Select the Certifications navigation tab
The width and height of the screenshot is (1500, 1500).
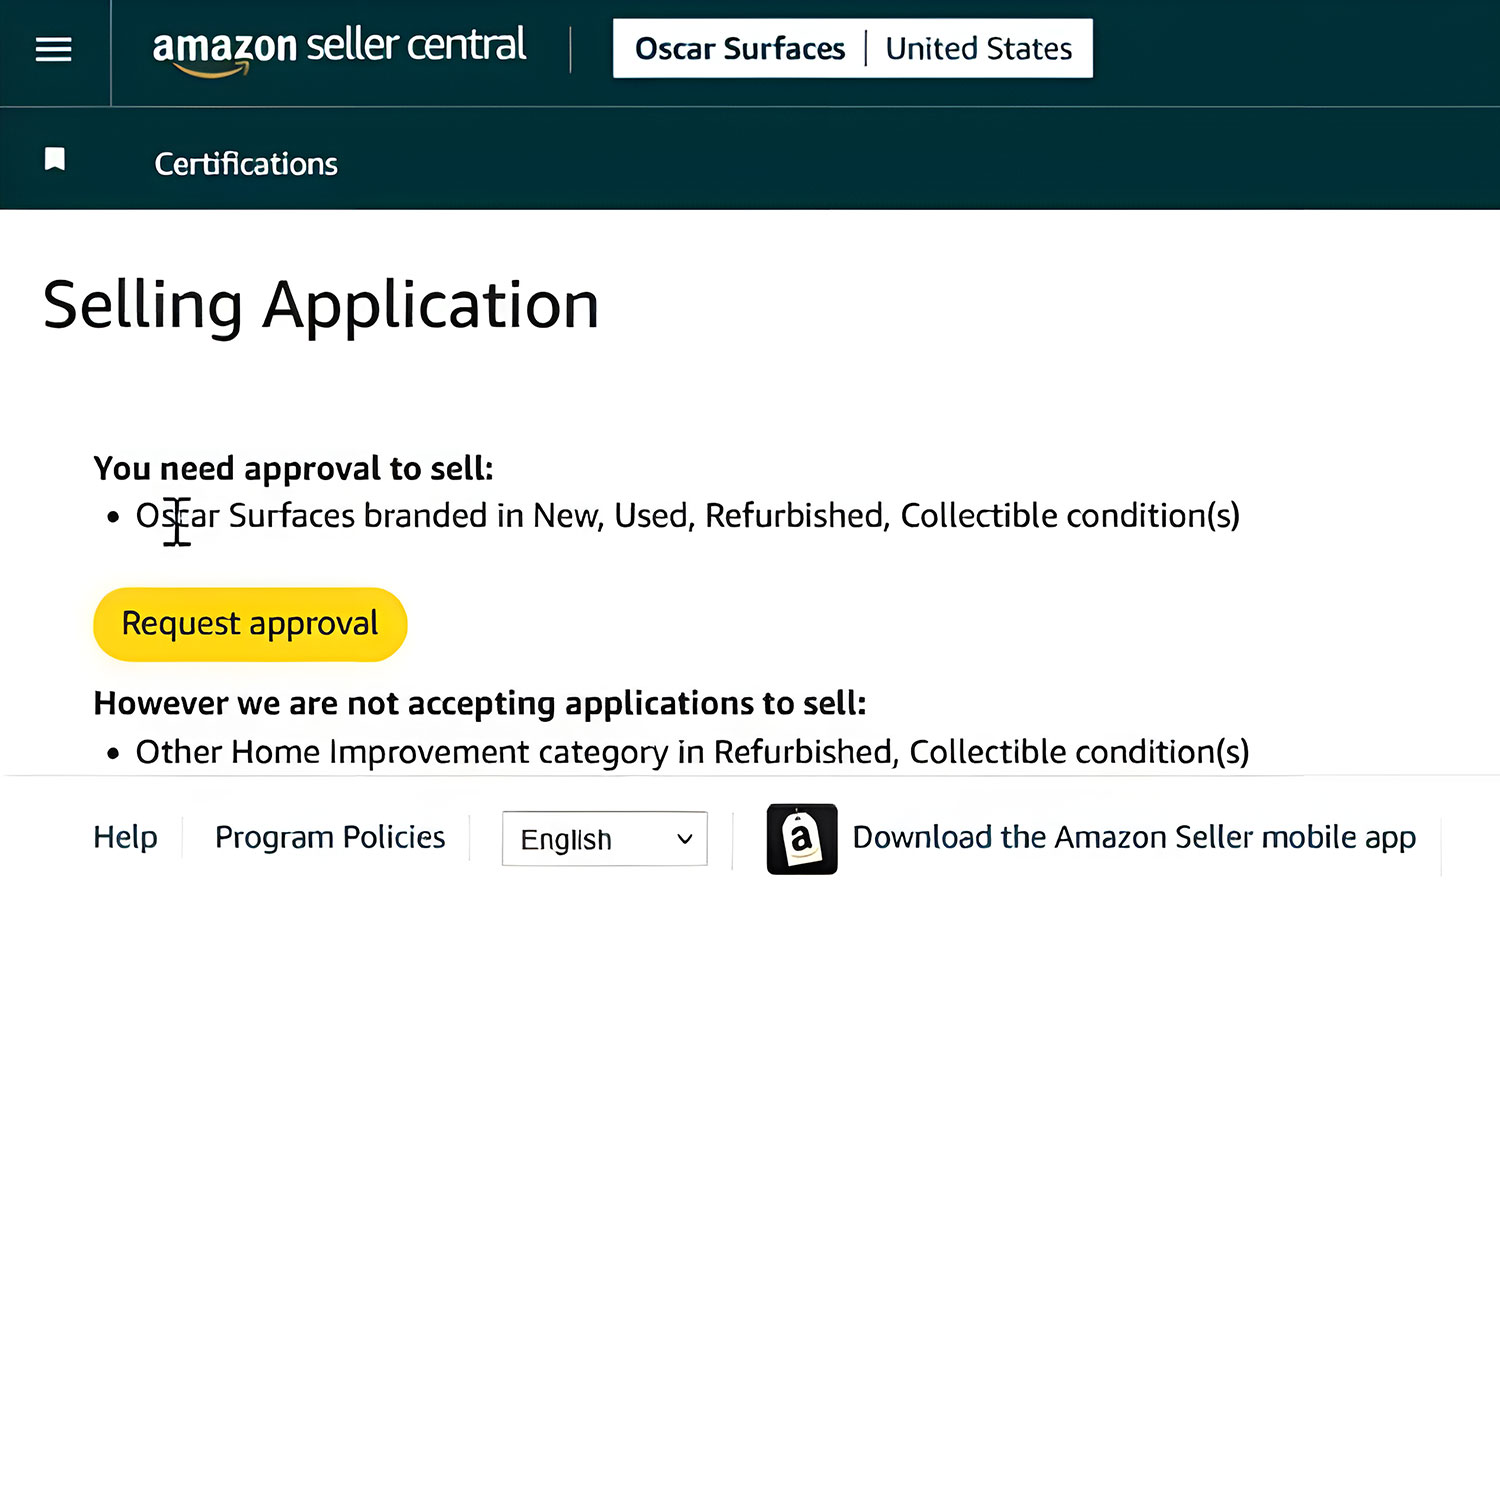click(245, 163)
